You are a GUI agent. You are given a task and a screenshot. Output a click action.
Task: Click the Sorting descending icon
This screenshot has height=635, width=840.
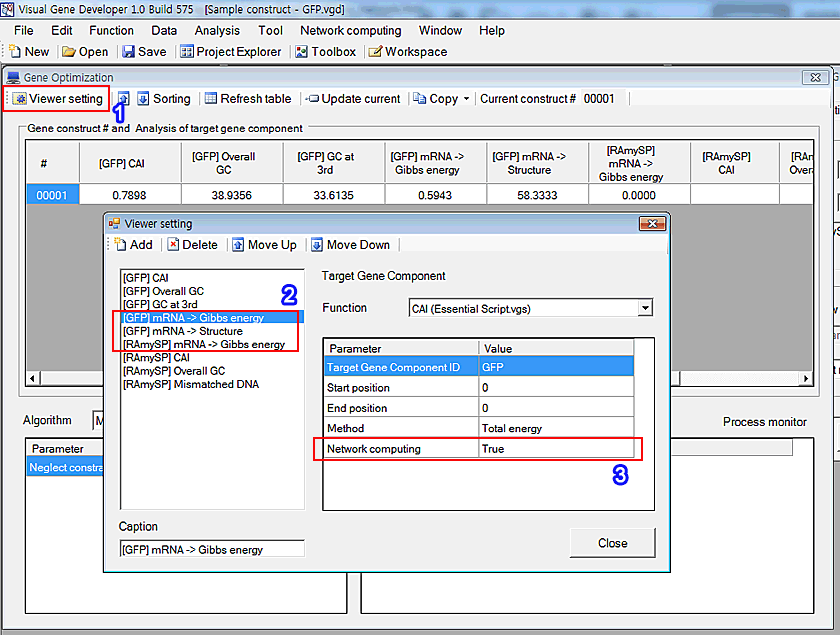click(143, 99)
